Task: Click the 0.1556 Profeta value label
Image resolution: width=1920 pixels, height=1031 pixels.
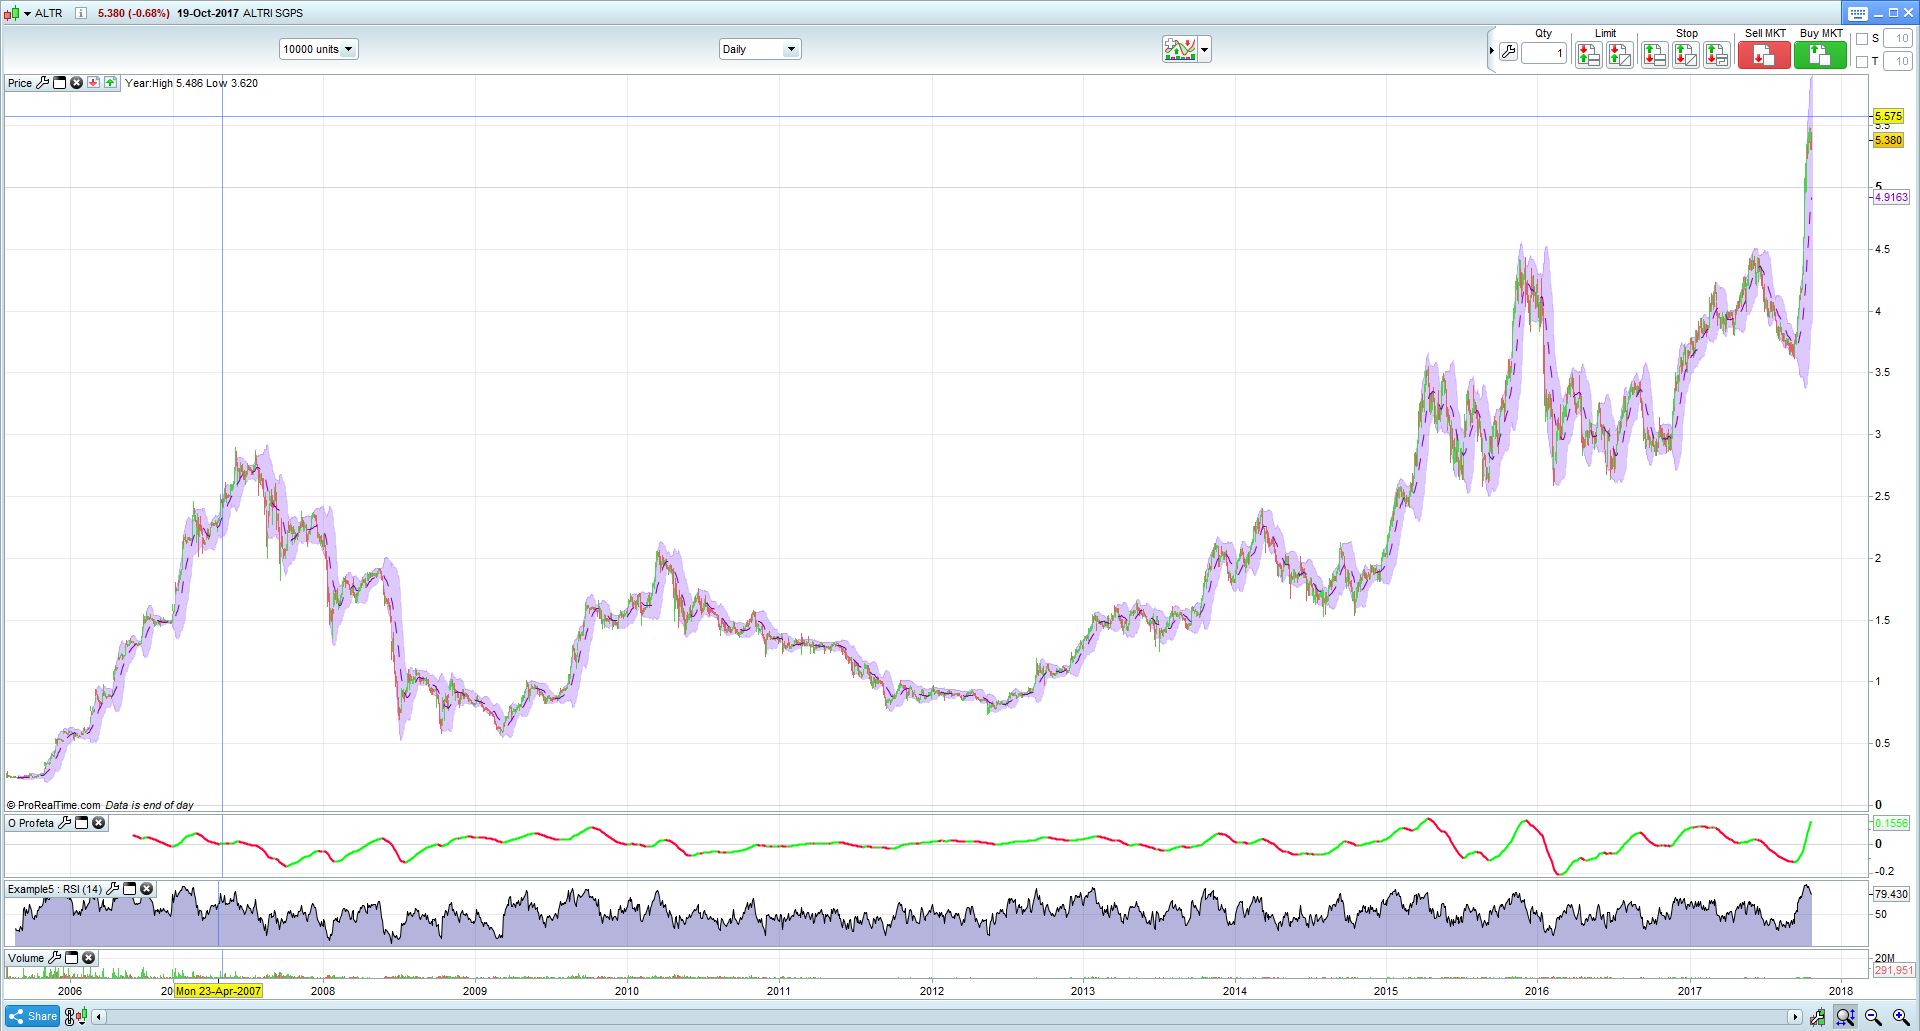Action: tap(1891, 823)
